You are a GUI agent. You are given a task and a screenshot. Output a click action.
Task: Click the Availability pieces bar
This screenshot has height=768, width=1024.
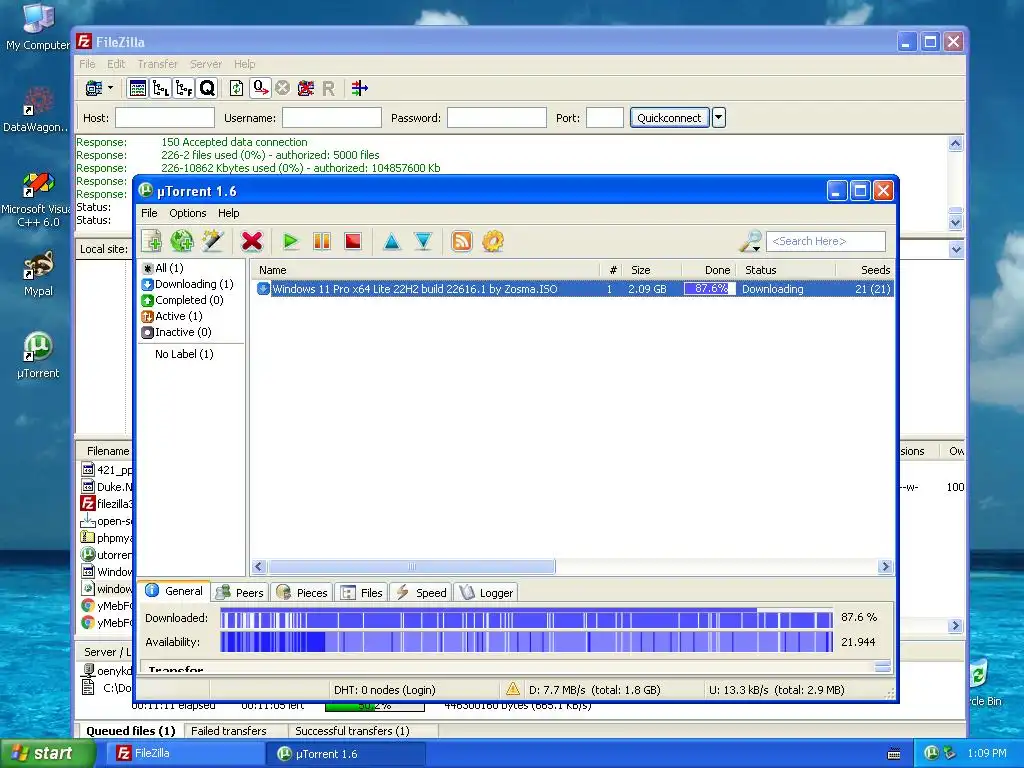coord(526,642)
